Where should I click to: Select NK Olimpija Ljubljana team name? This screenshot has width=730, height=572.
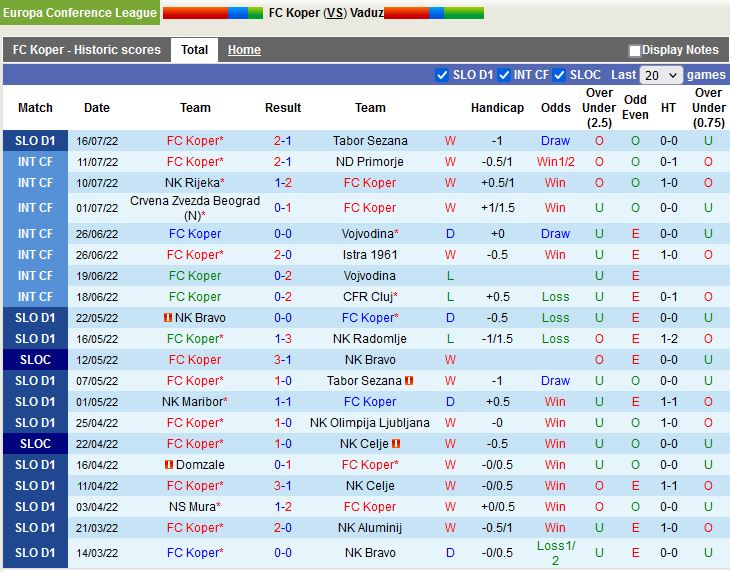pos(370,423)
